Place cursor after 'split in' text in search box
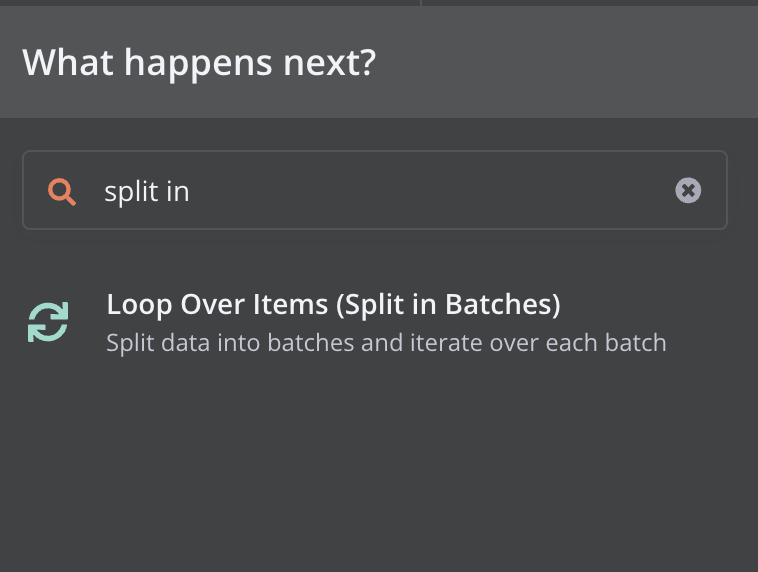The width and height of the screenshot is (758, 572). (x=190, y=191)
